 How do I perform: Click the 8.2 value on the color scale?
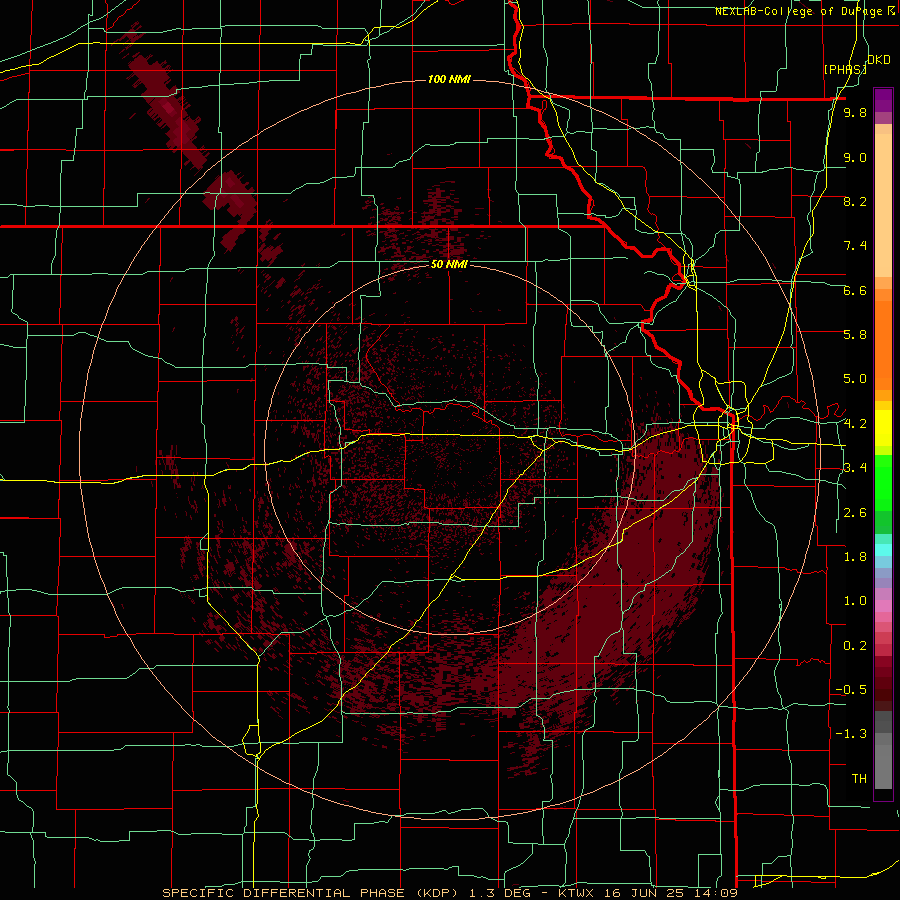855,201
